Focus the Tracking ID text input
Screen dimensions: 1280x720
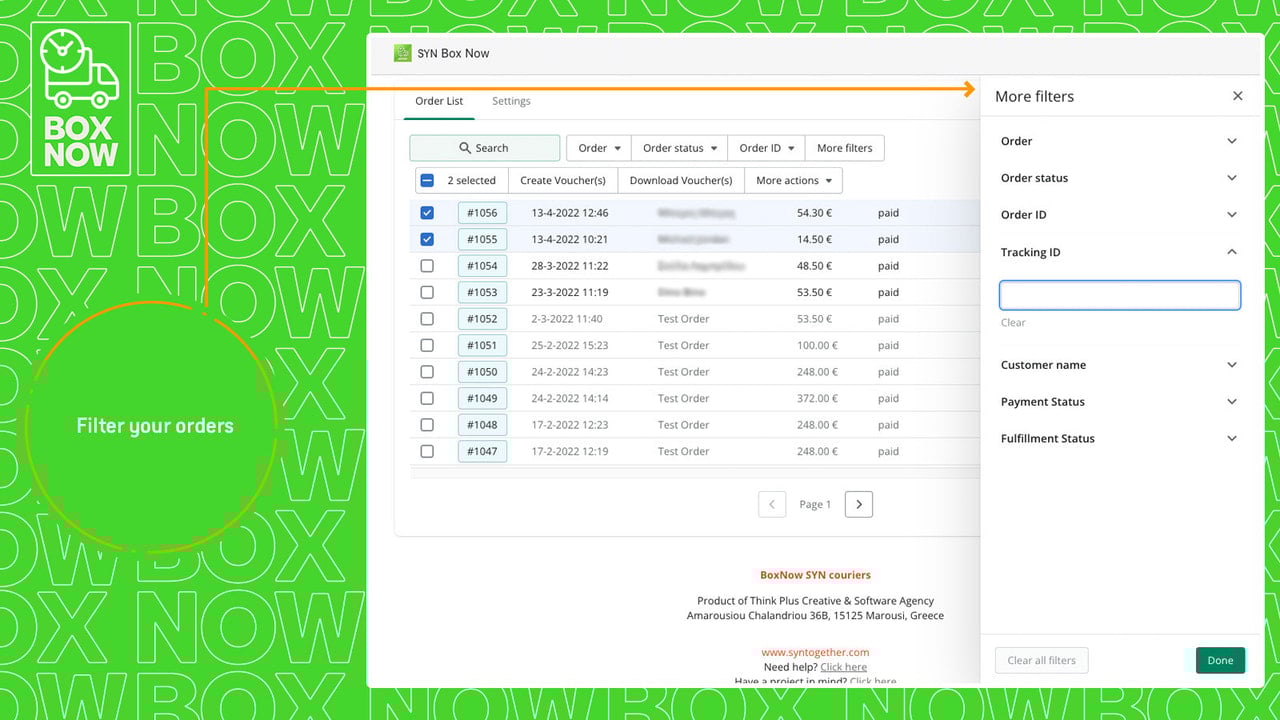tap(1120, 295)
